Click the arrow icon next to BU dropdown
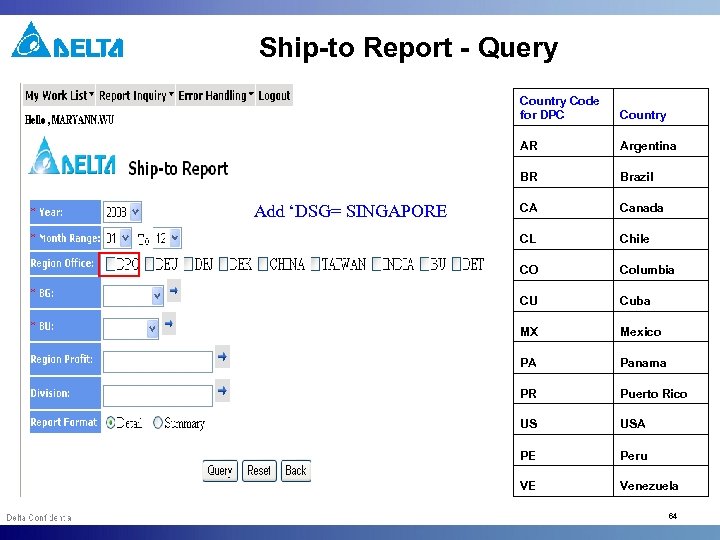The width and height of the screenshot is (720, 540). pos(169,324)
